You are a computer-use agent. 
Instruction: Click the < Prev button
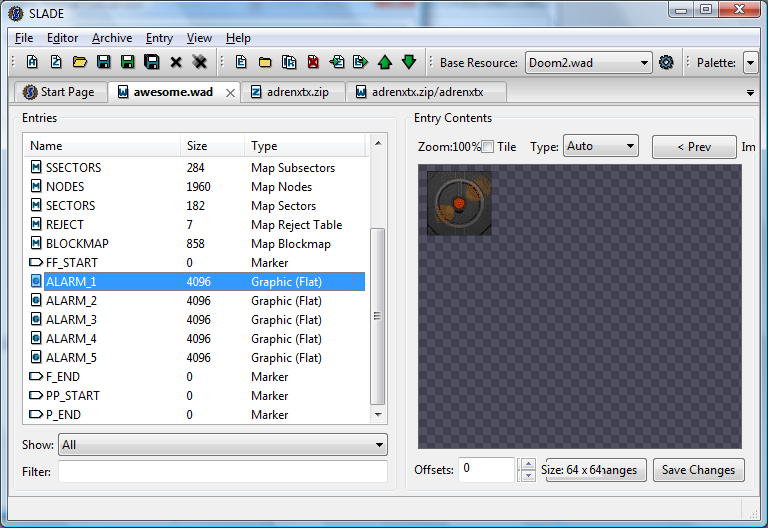(694, 147)
